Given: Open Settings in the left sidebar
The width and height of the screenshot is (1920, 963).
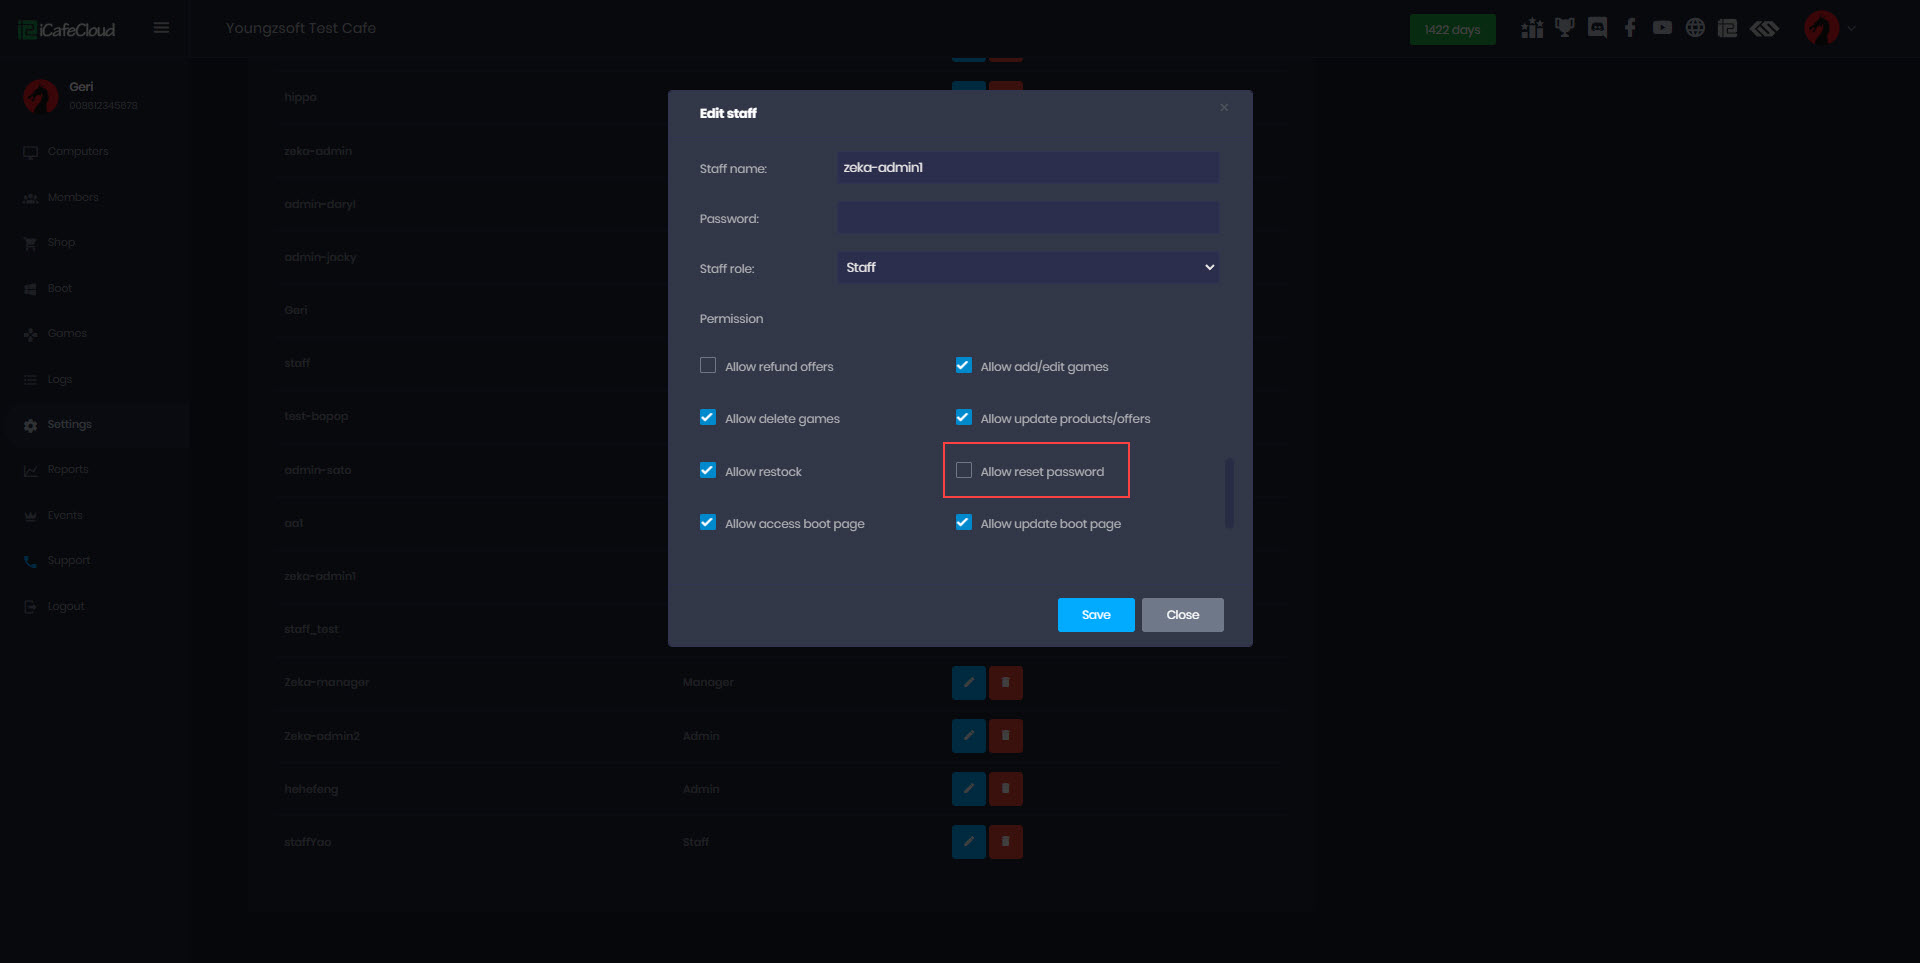Looking at the screenshot, I should pos(69,425).
